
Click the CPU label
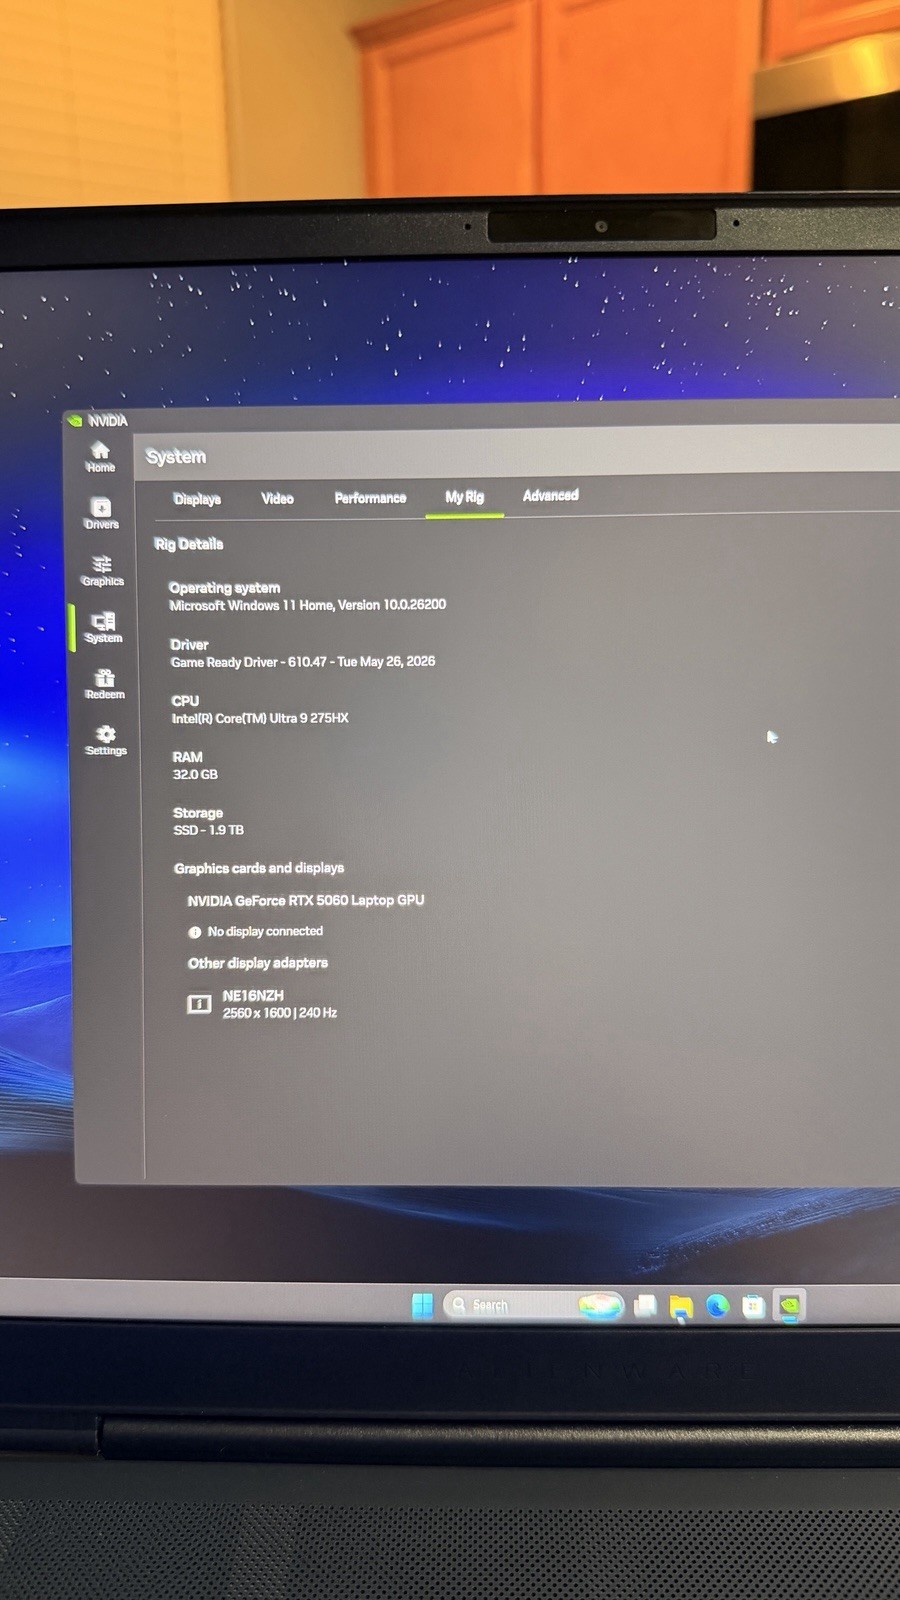point(185,701)
